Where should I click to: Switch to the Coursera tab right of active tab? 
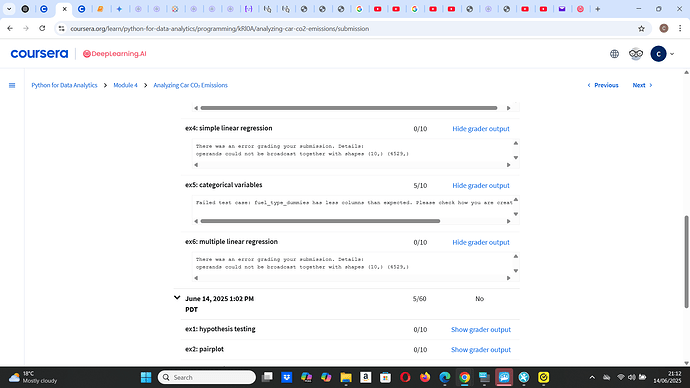click(x=81, y=9)
